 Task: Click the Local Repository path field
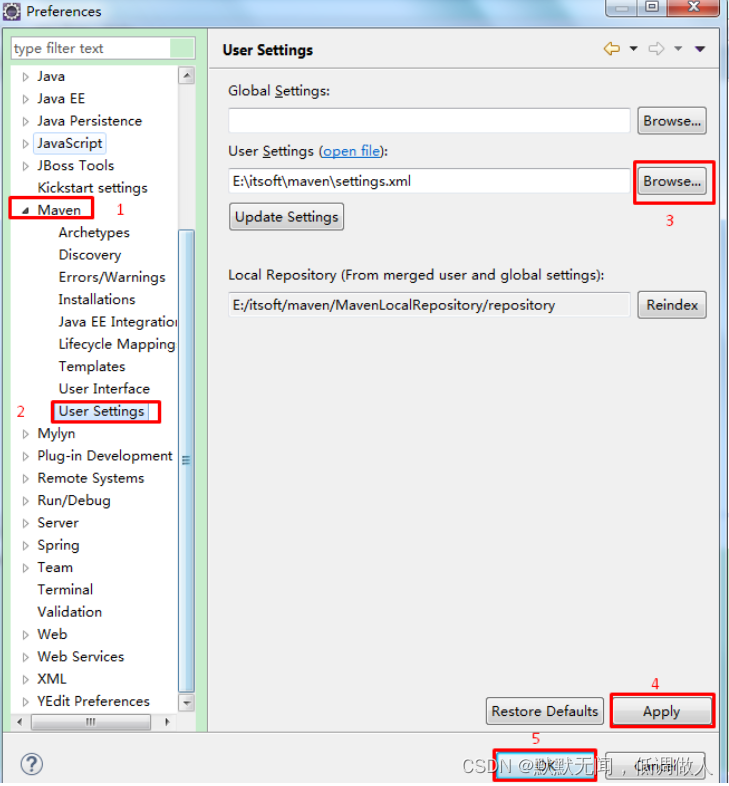[429, 305]
